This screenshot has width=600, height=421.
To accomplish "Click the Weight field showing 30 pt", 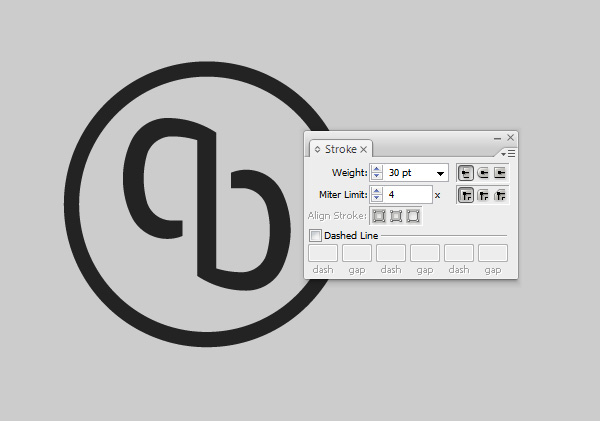I will click(x=408, y=173).
